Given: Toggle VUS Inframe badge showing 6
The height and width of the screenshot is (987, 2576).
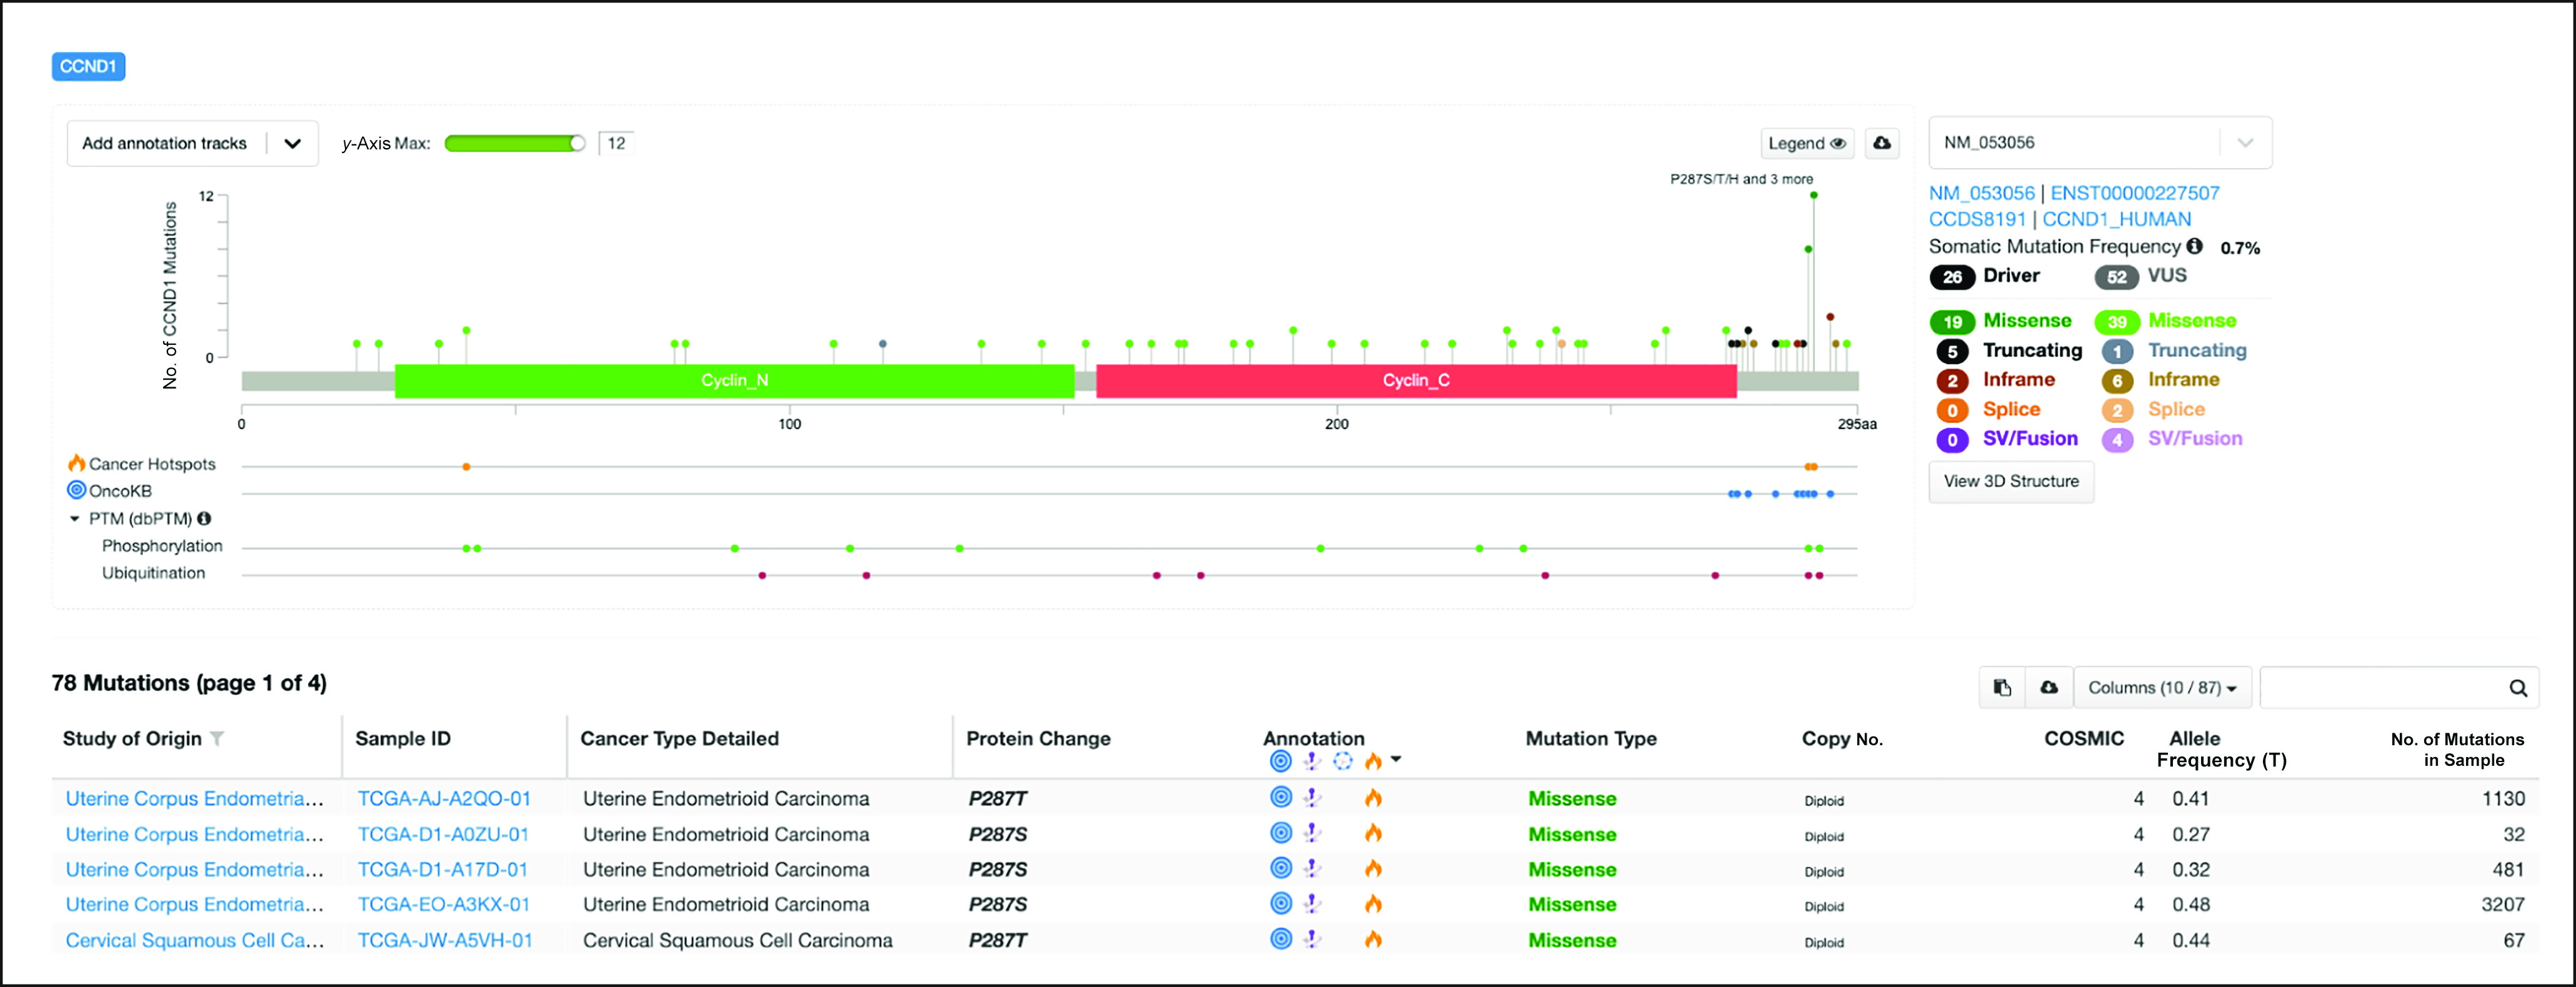Looking at the screenshot, I should (2117, 380).
